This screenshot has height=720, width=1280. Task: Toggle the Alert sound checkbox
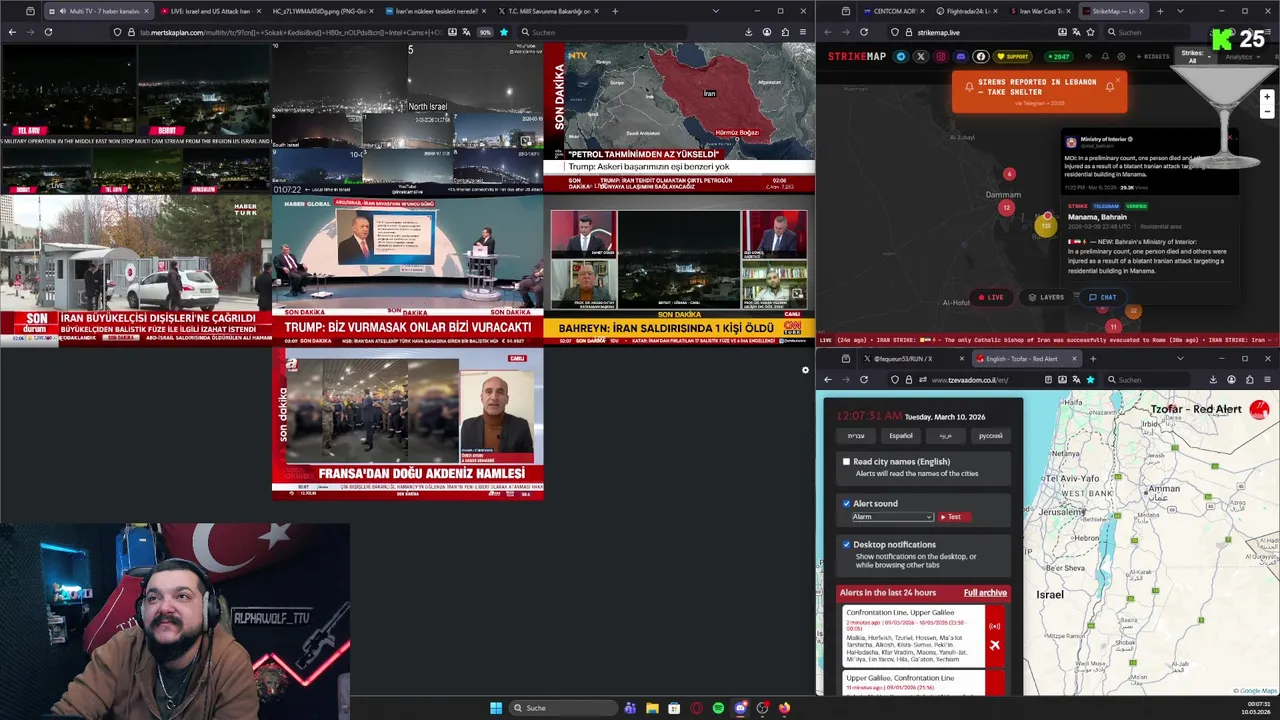click(x=846, y=503)
